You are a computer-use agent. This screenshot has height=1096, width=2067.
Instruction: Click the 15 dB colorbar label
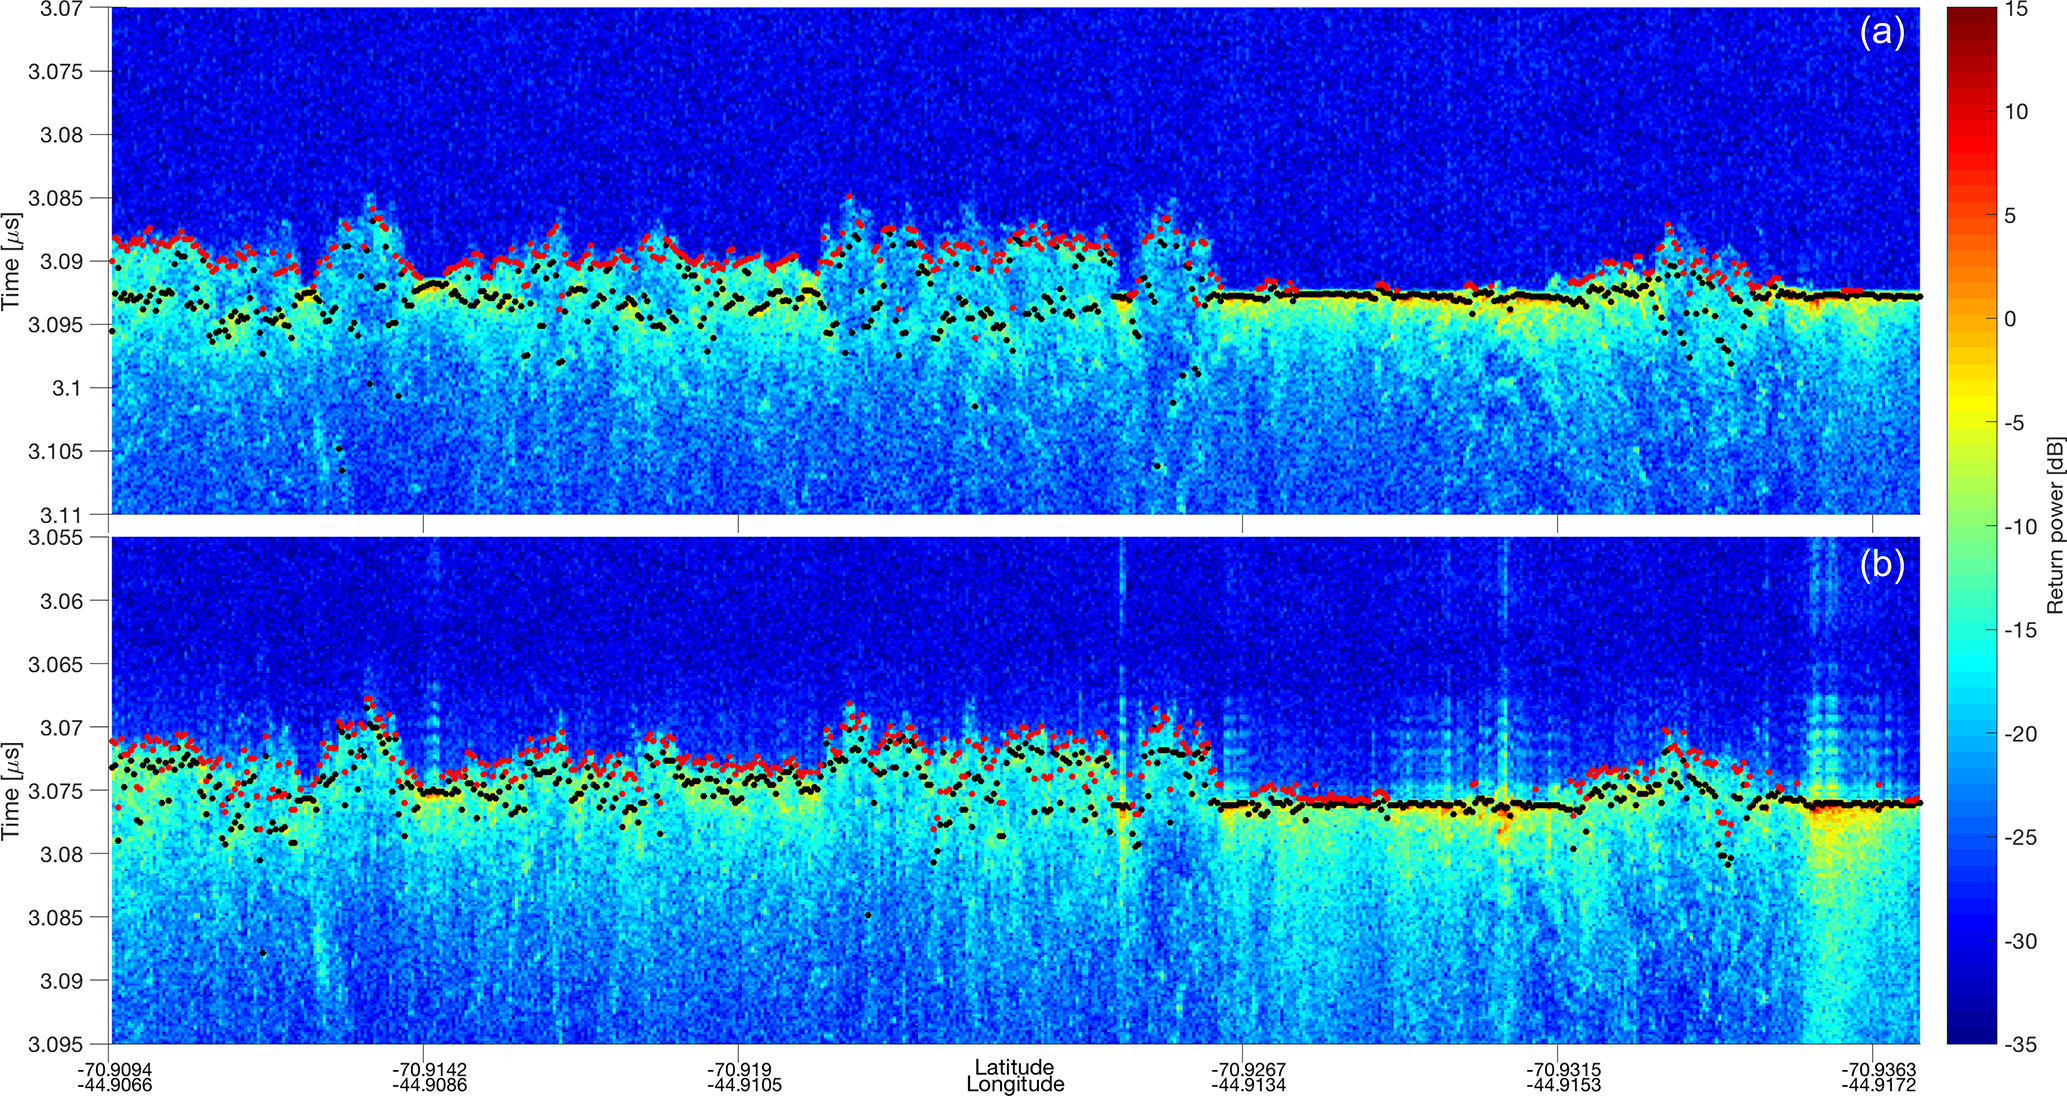(2016, 9)
